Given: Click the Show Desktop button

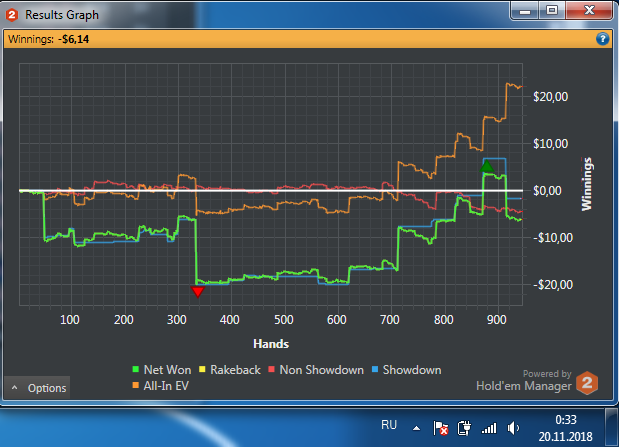Looking at the screenshot, I should coord(612,428).
